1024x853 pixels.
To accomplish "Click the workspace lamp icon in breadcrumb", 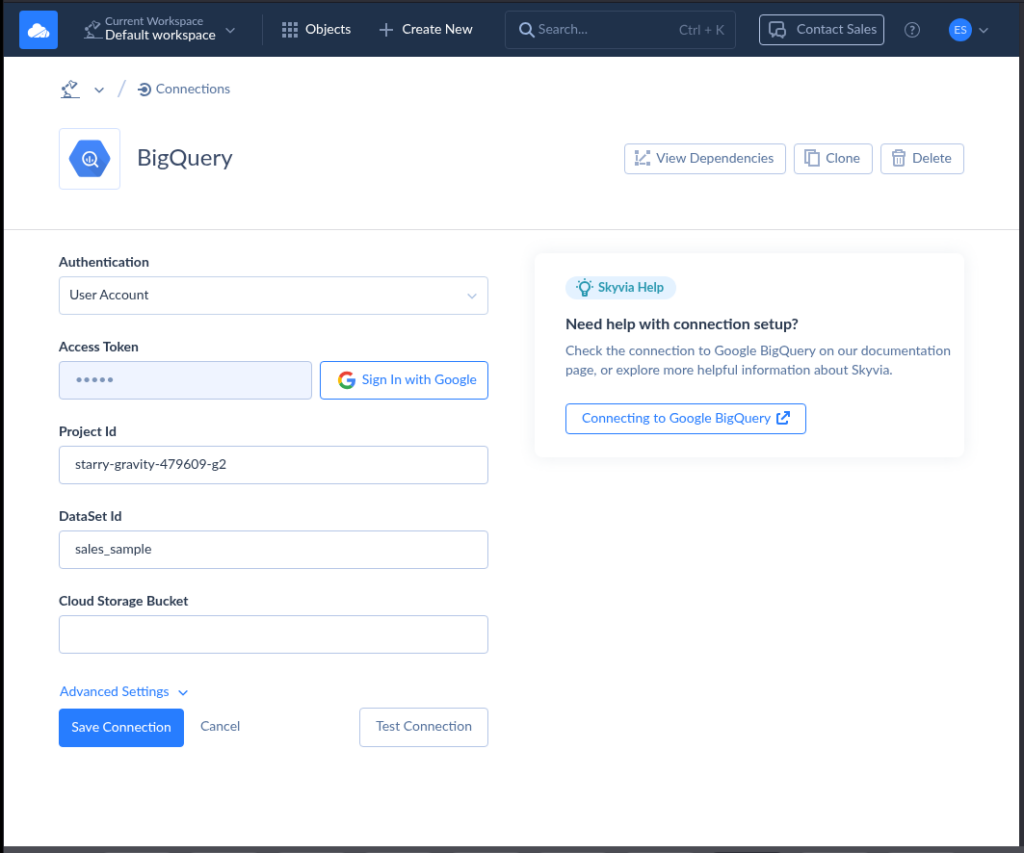I will click(68, 88).
